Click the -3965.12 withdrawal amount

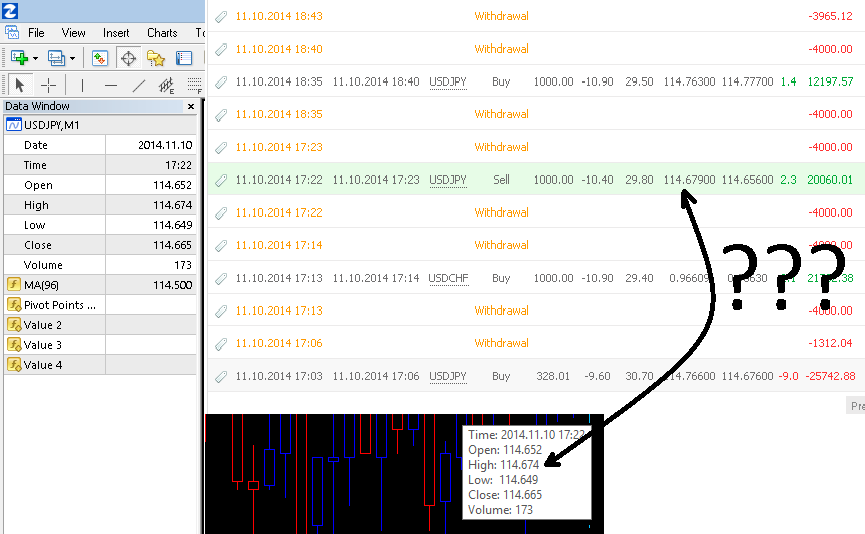[830, 16]
